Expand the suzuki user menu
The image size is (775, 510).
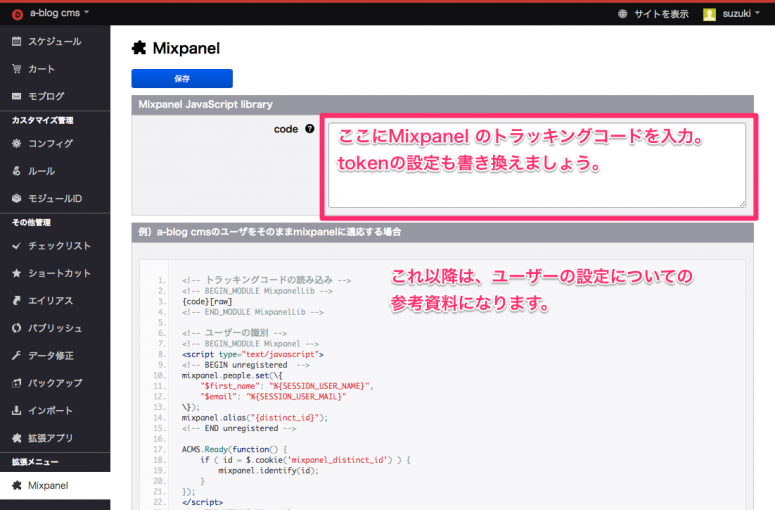tap(741, 14)
